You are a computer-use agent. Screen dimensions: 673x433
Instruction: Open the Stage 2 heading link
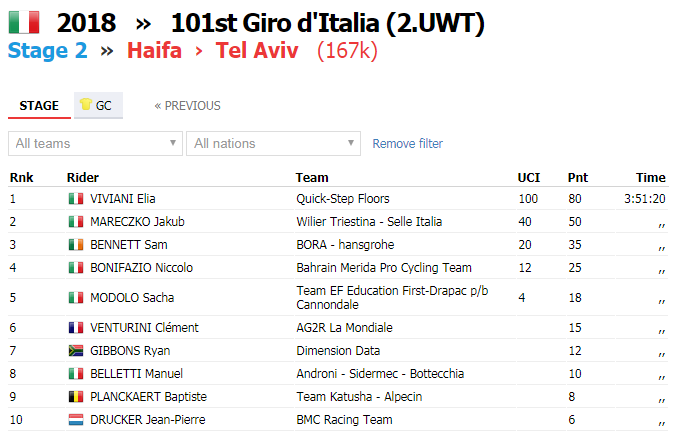tap(48, 50)
